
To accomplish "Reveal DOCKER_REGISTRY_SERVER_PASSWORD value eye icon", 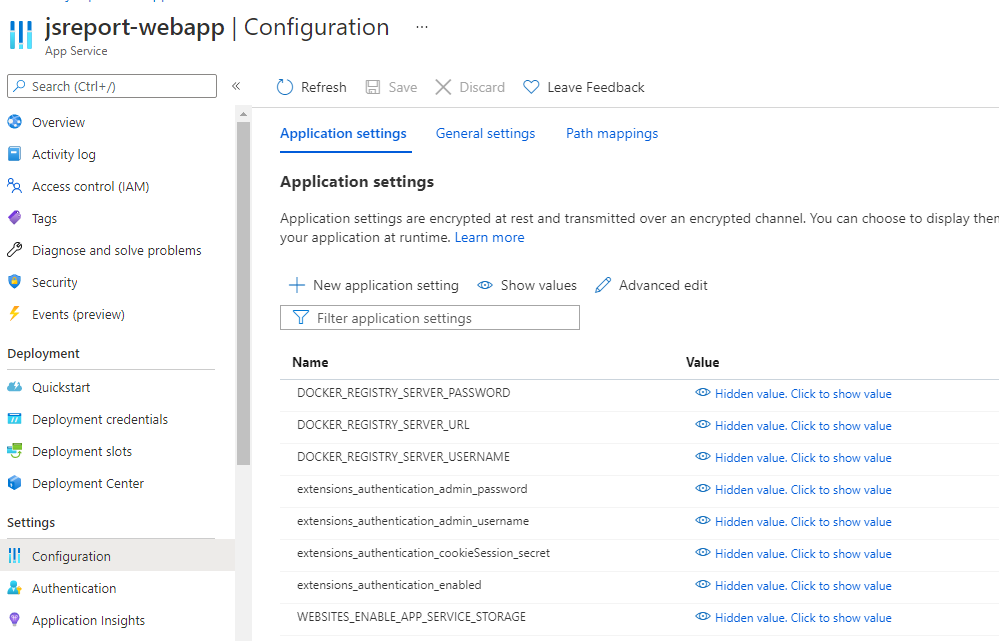I will (x=703, y=393).
